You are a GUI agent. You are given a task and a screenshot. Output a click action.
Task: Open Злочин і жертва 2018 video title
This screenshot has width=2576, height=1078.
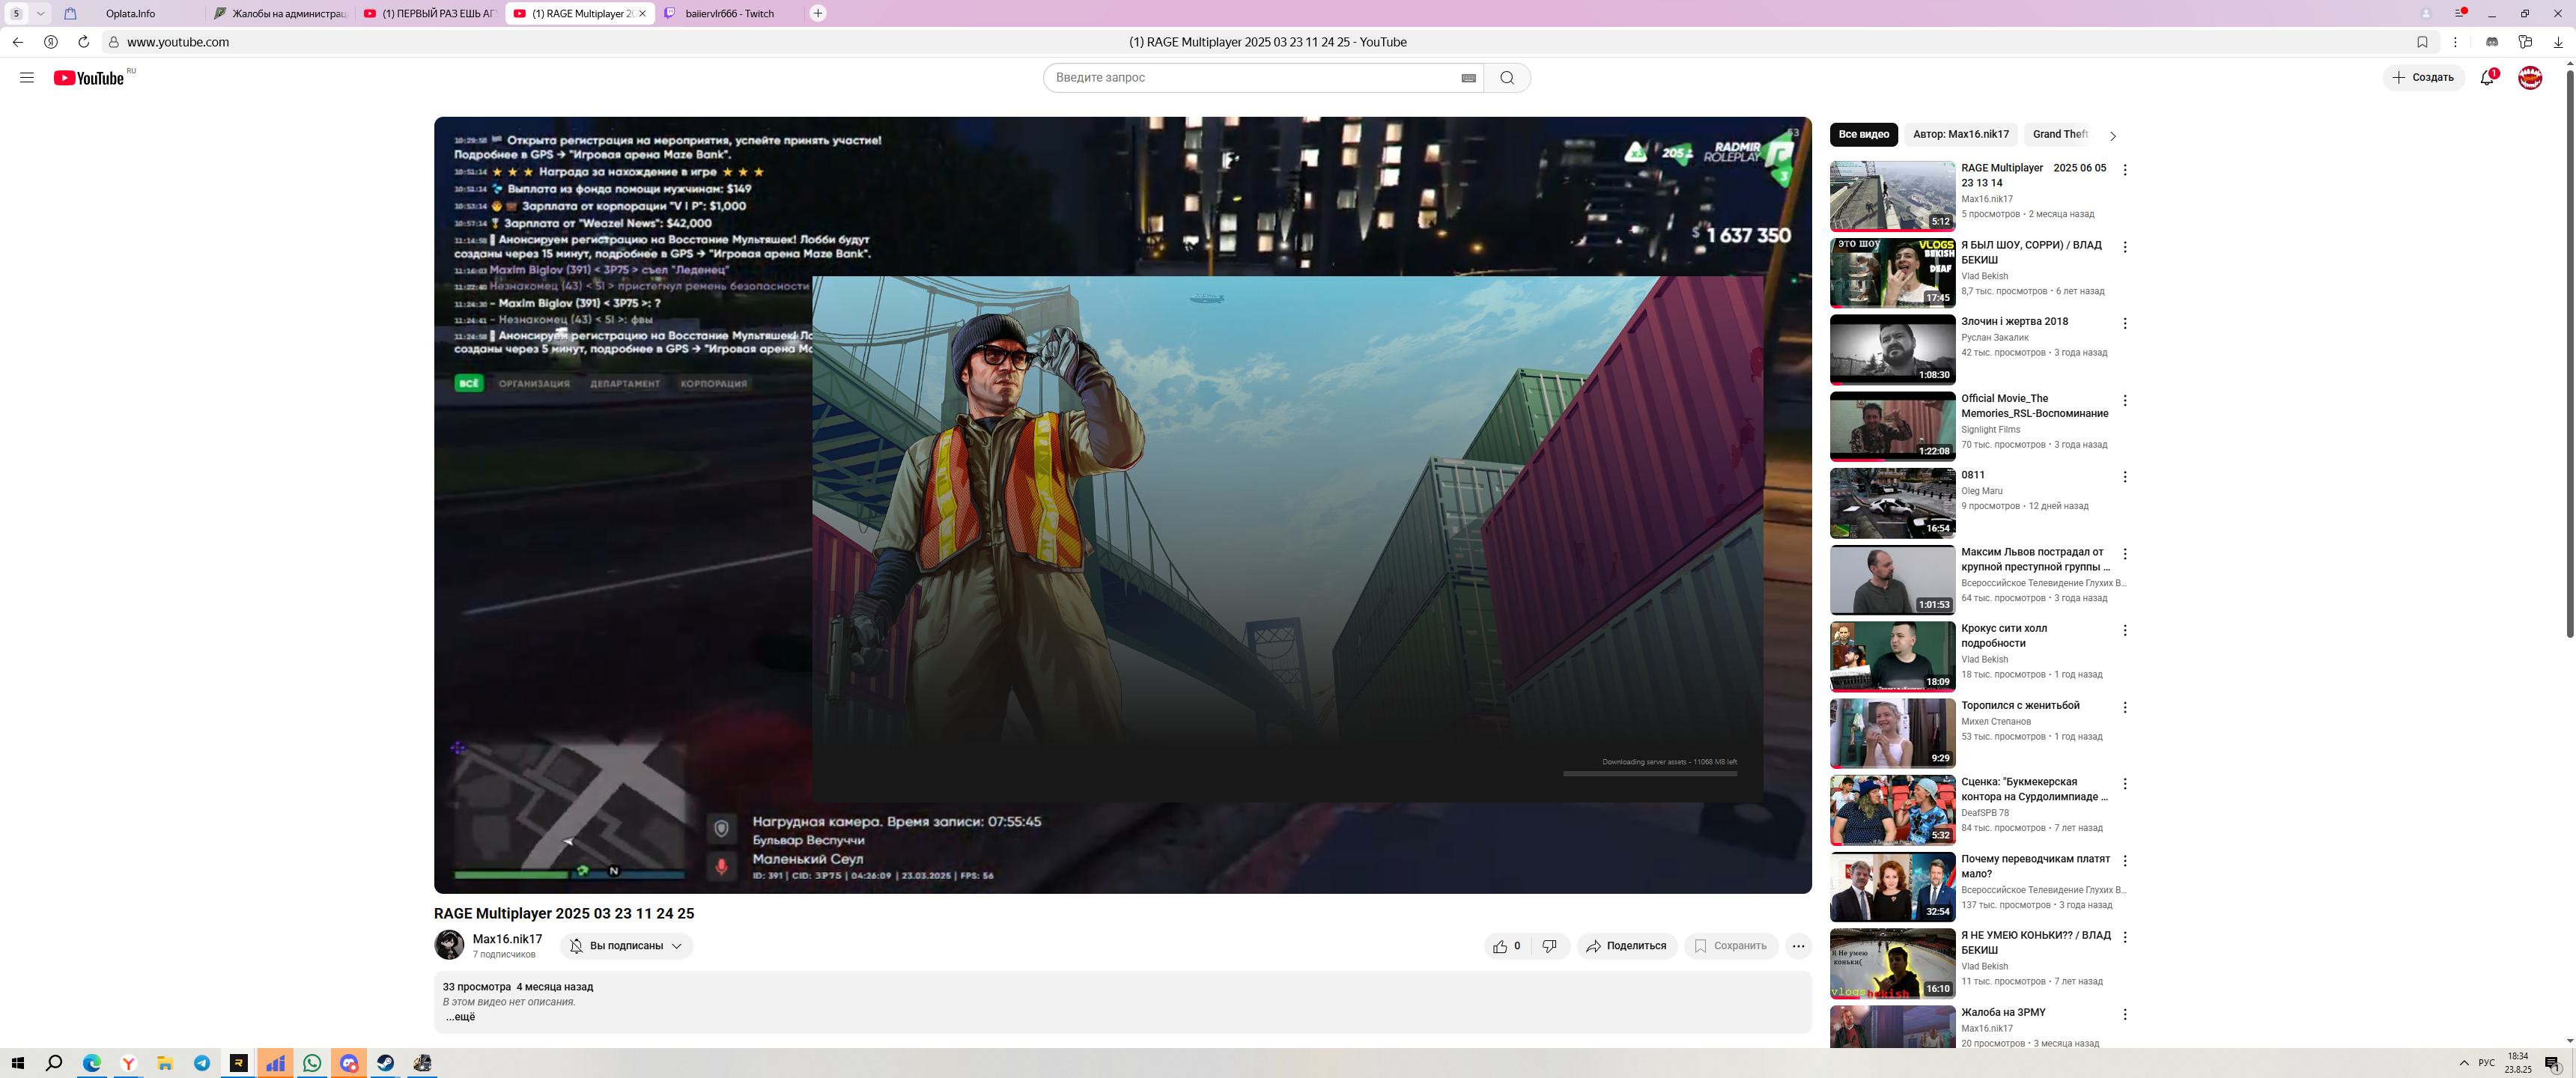[2014, 322]
